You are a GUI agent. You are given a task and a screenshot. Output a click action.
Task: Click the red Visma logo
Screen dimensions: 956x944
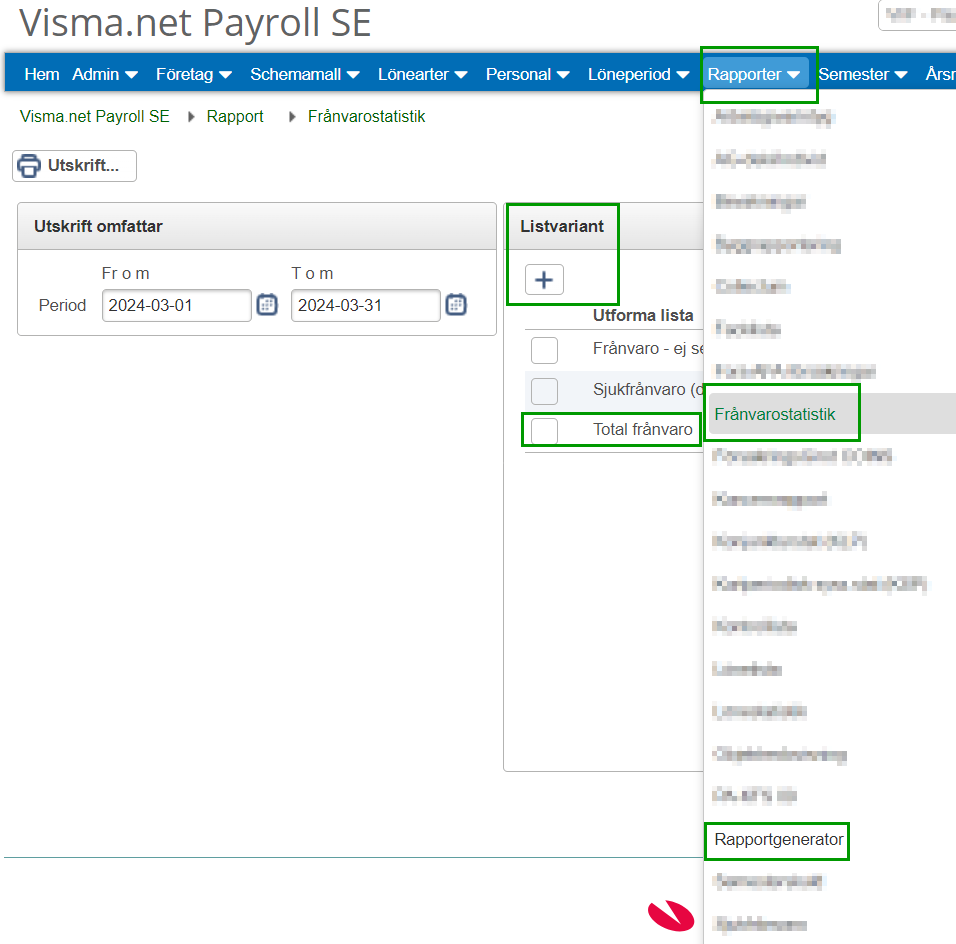671,915
